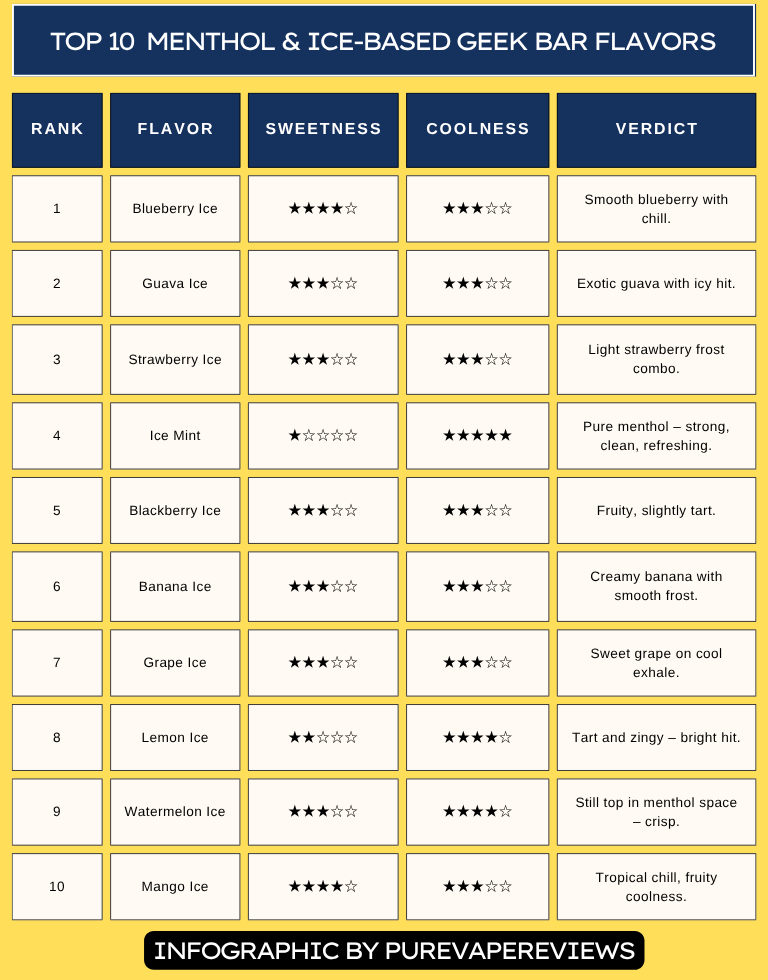768x980 pixels.
Task: Click Ice Mint's one-star sweetness rating
Action: 323,436
